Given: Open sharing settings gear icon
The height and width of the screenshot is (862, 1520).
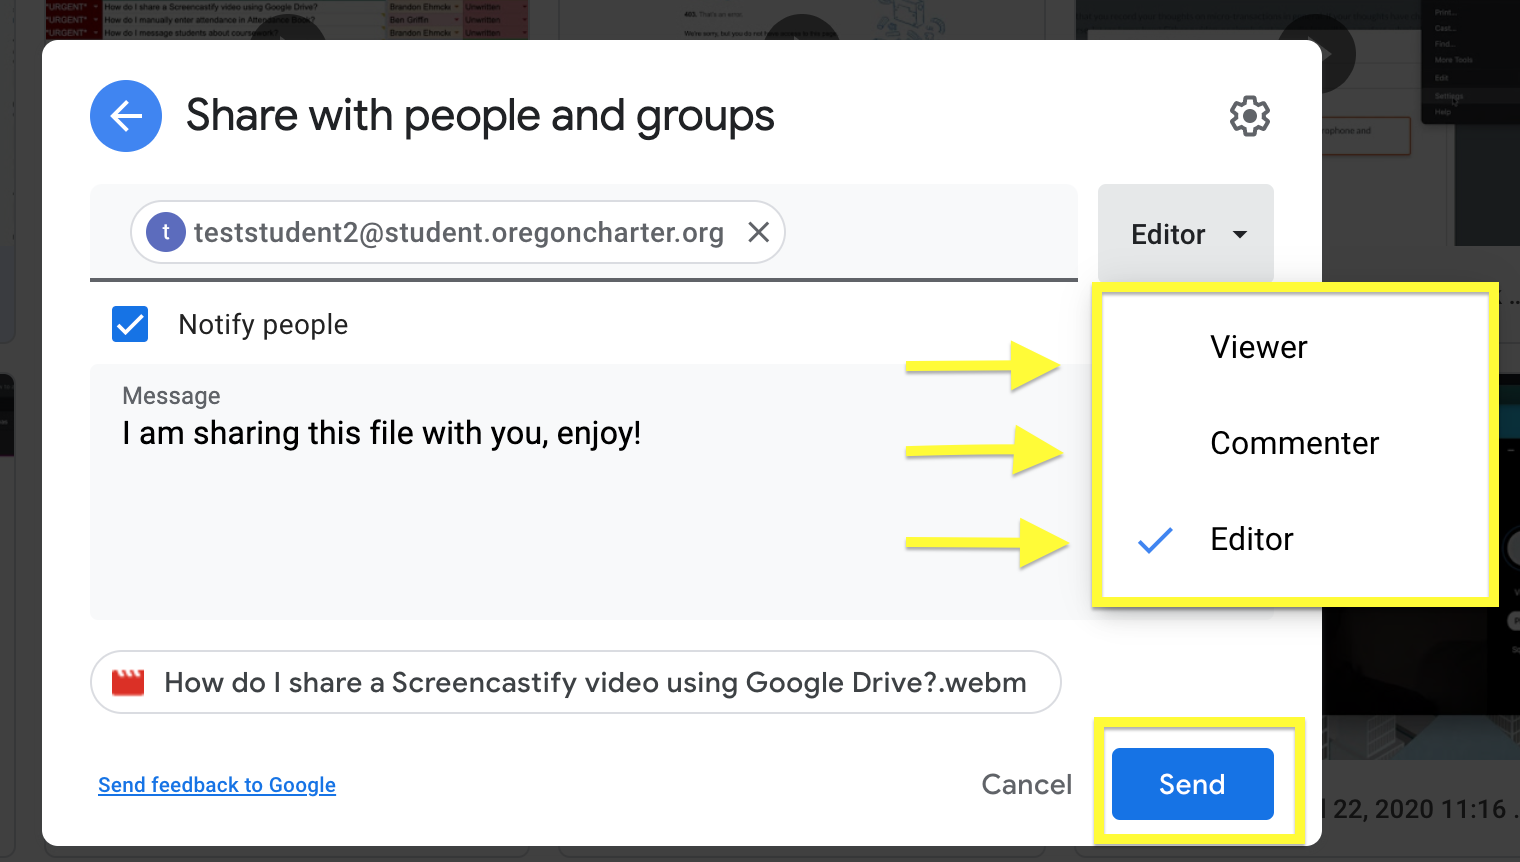Looking at the screenshot, I should (x=1250, y=116).
